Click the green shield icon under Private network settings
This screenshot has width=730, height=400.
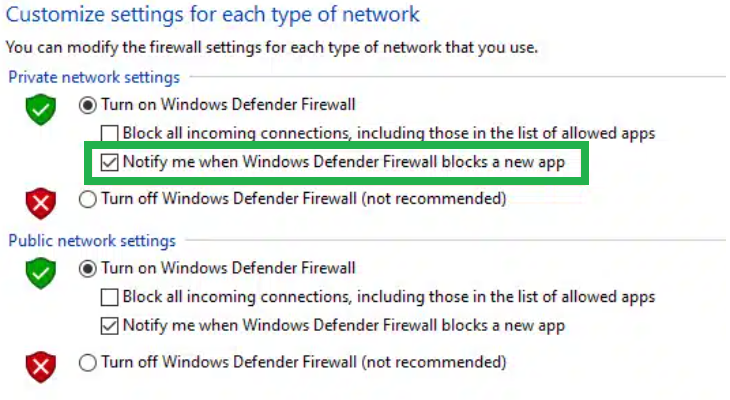(40, 109)
